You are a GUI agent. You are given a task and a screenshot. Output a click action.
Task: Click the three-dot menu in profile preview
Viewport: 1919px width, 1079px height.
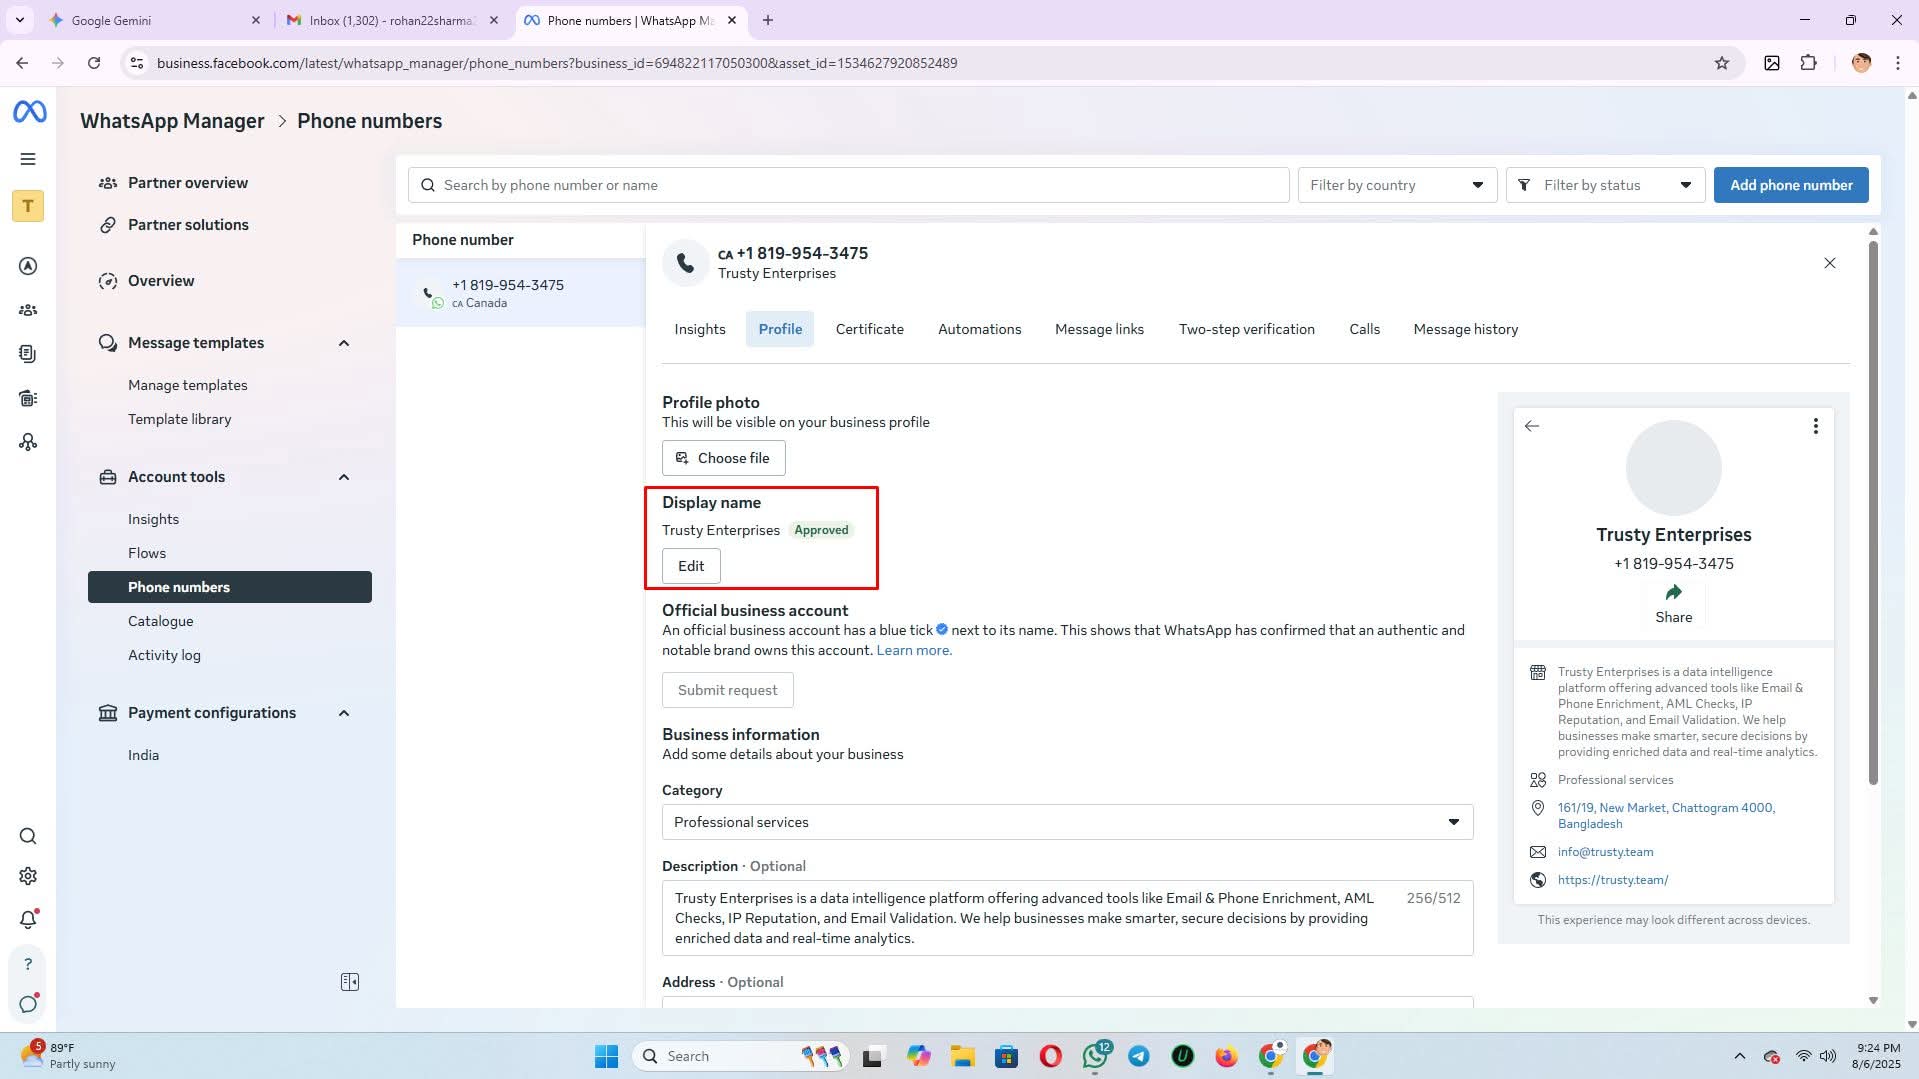pyautogui.click(x=1815, y=427)
